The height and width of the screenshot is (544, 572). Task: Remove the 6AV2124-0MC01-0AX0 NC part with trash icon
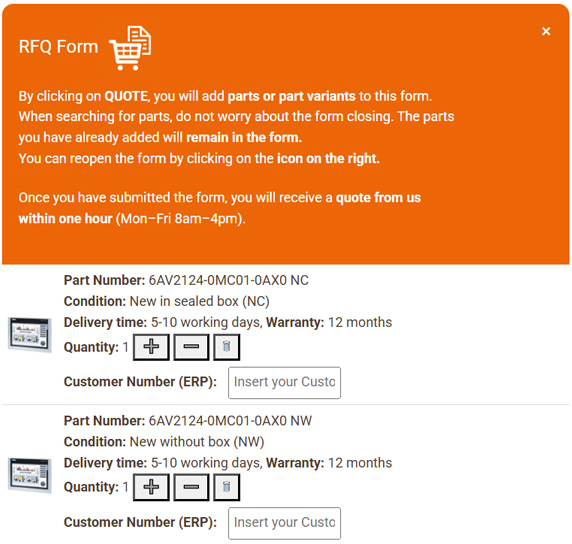[x=227, y=347]
